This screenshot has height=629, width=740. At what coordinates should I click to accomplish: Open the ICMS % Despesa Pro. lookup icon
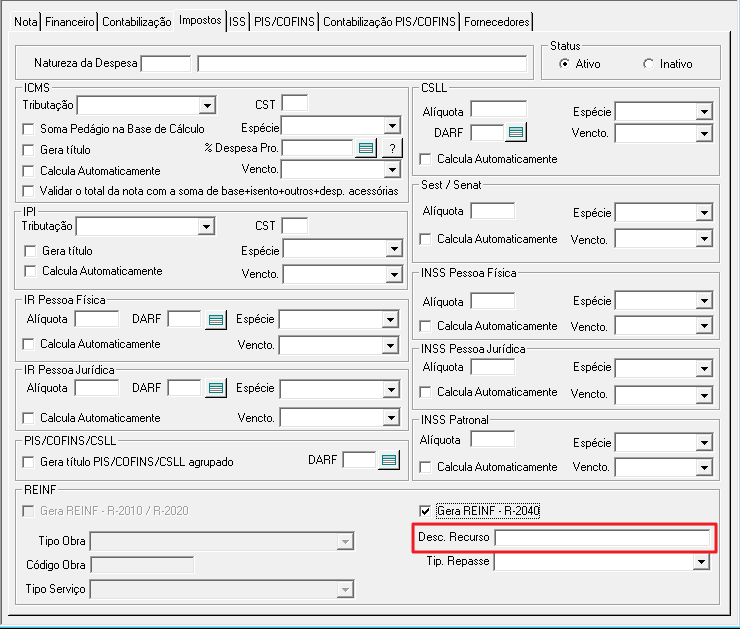[x=365, y=148]
